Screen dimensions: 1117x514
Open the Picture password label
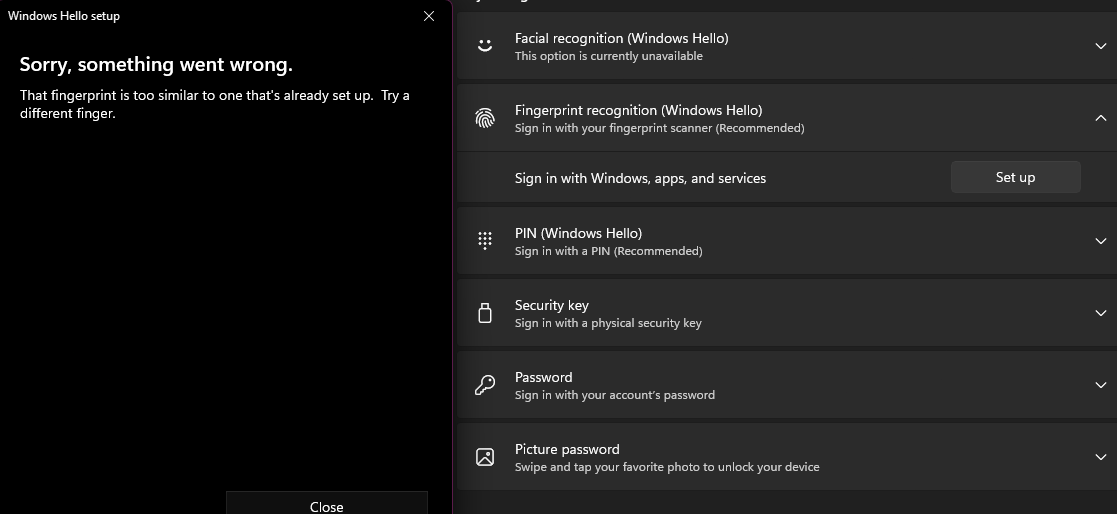pos(567,449)
